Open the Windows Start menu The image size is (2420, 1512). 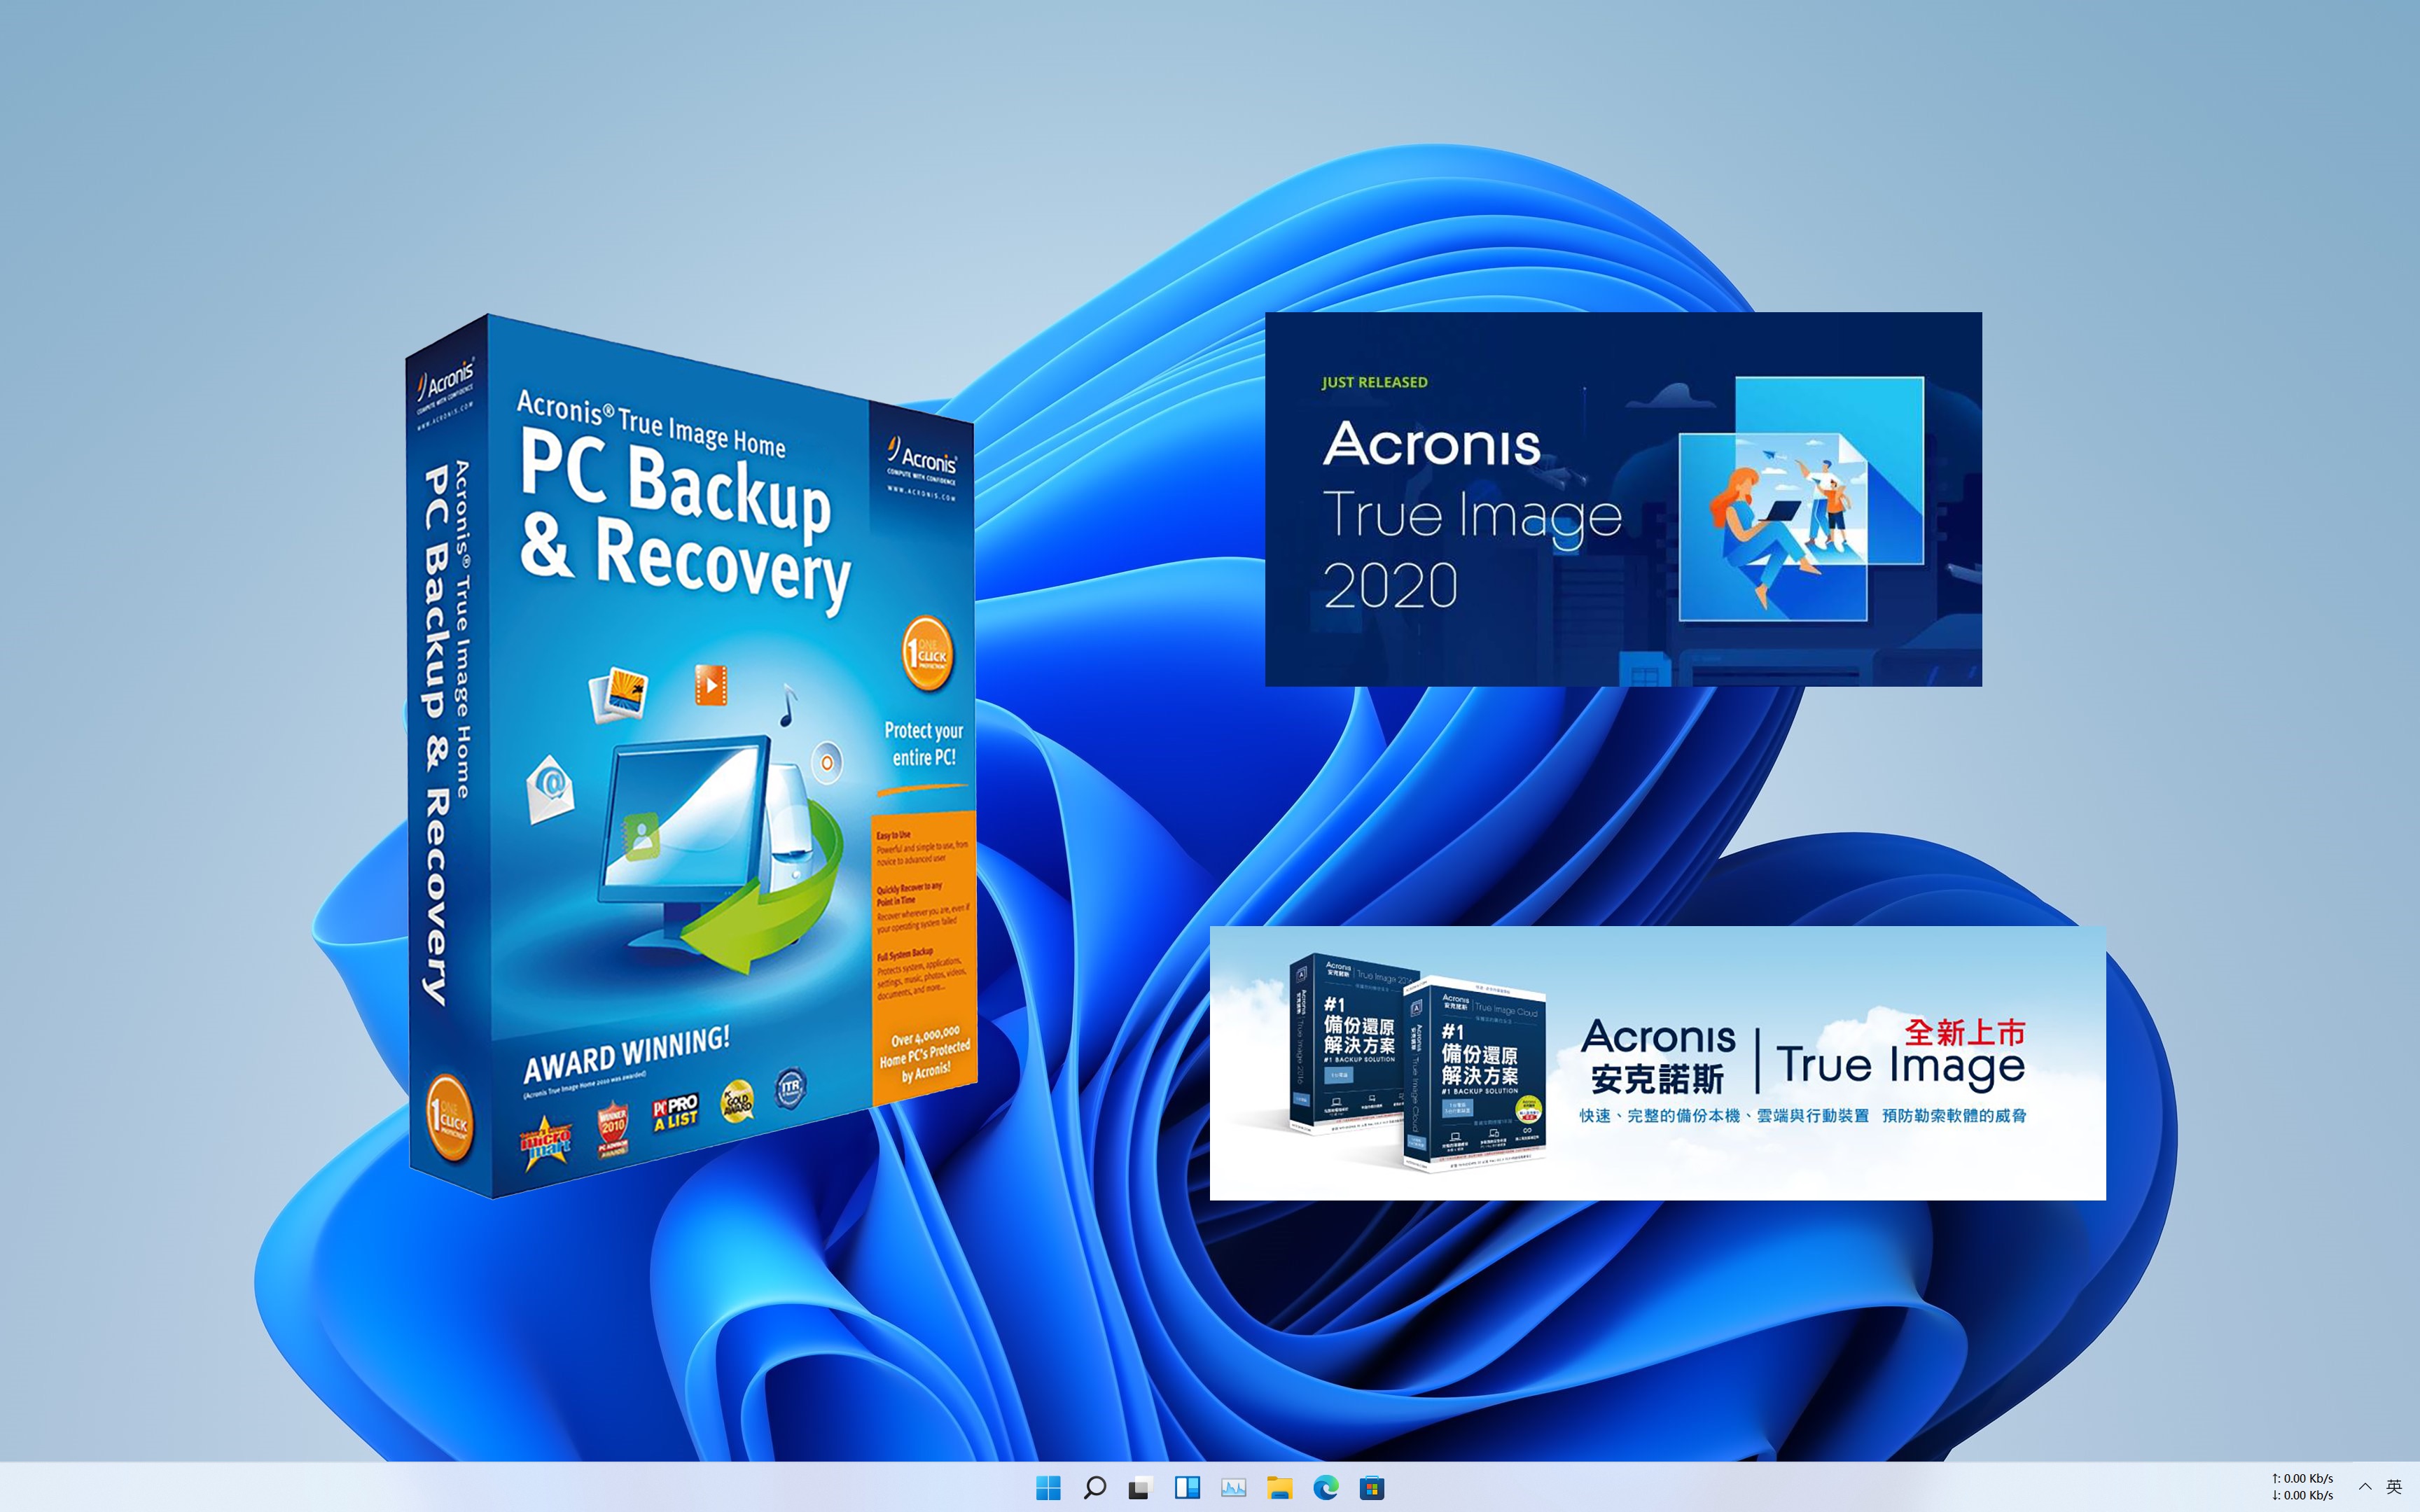click(x=1048, y=1488)
